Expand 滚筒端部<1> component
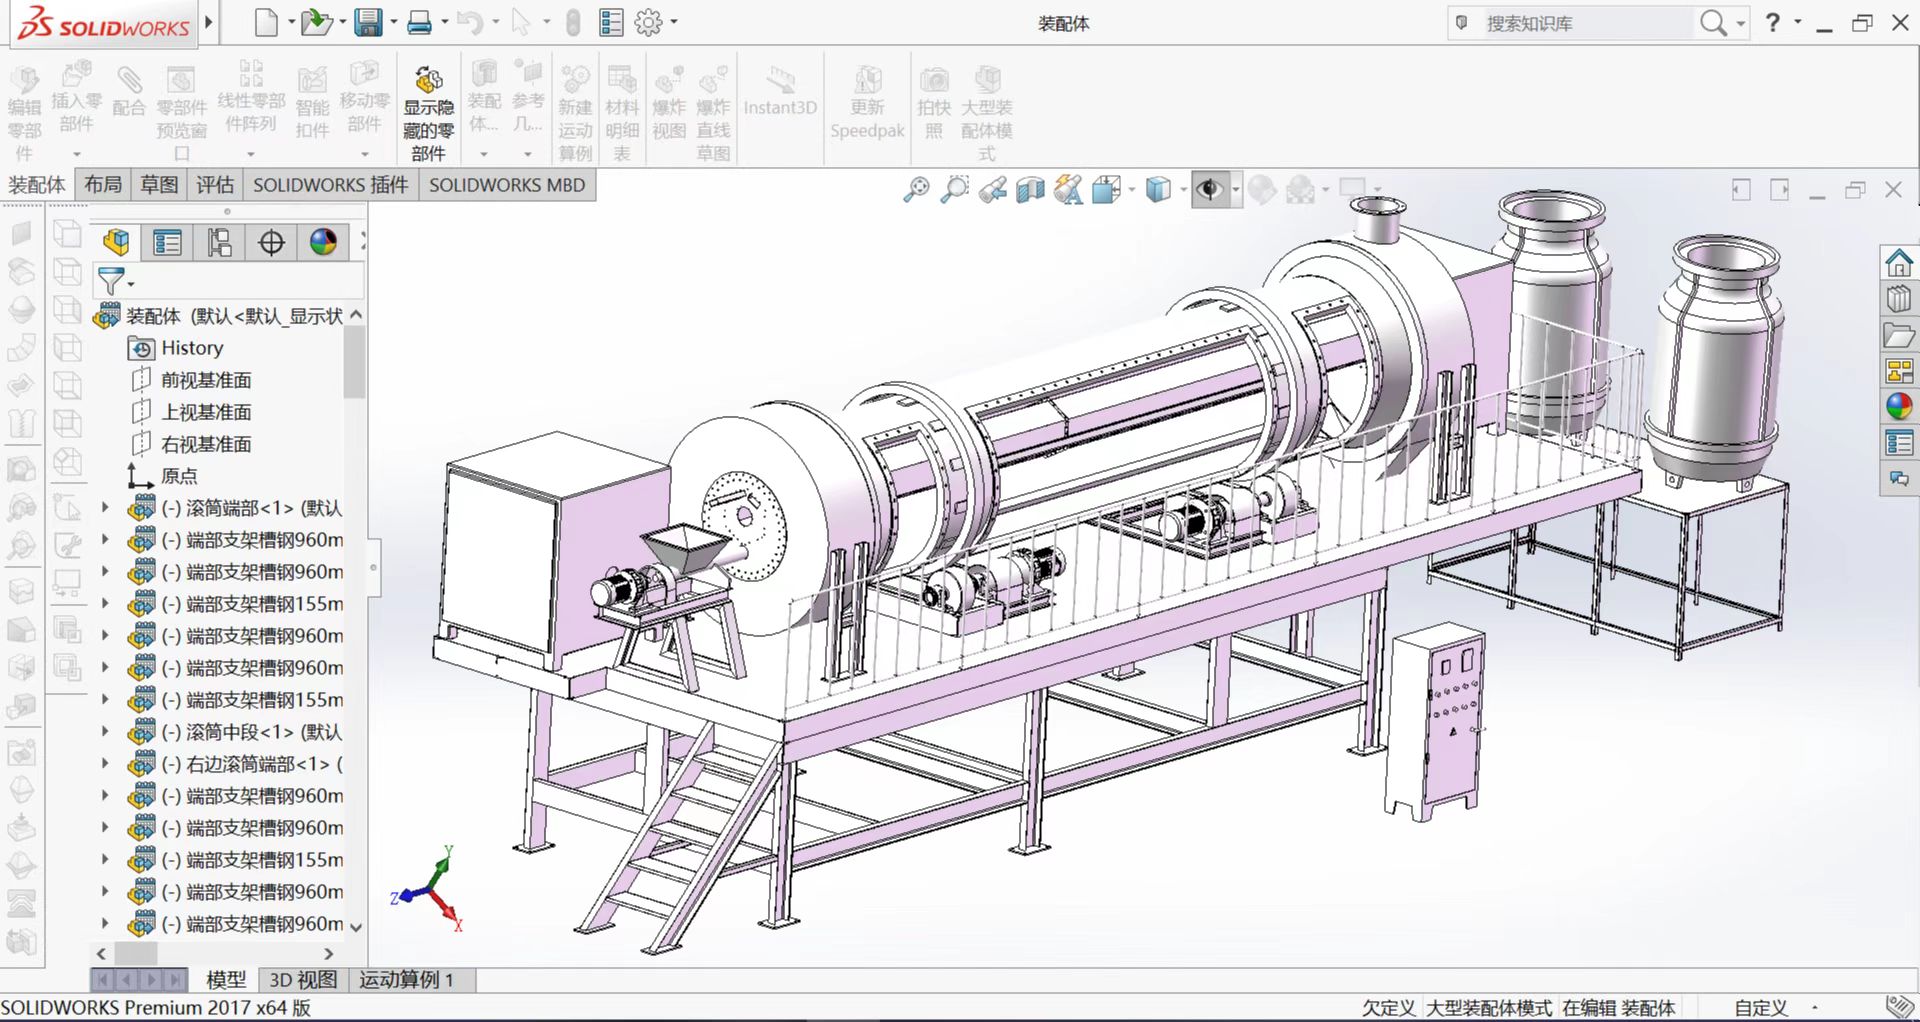This screenshot has width=1920, height=1022. (x=105, y=508)
